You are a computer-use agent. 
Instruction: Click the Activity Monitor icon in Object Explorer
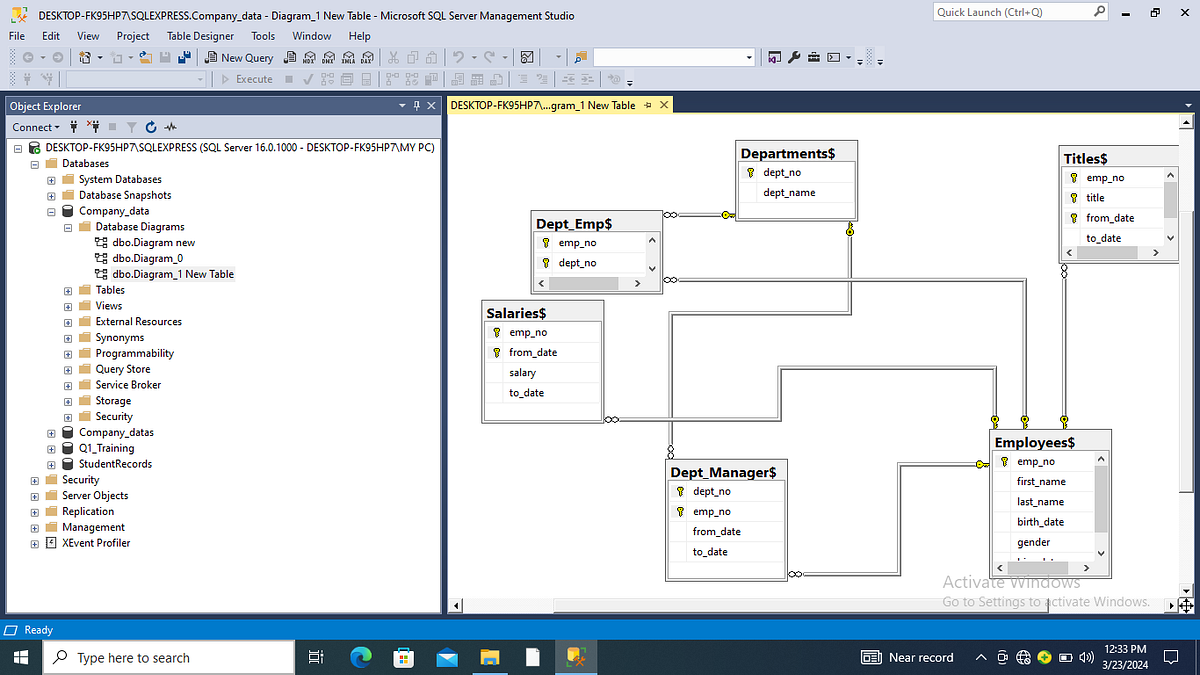[171, 127]
